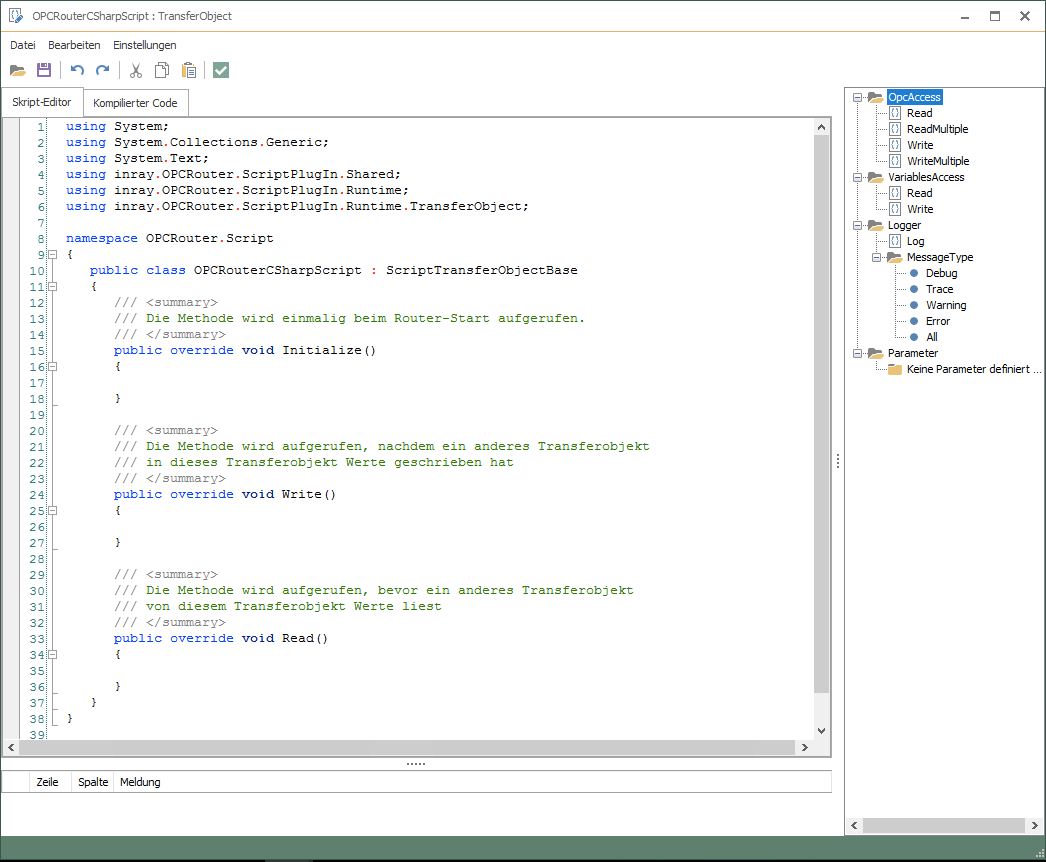Cut selection with the scissors icon
Image resolution: width=1046 pixels, height=862 pixels.
(x=135, y=70)
